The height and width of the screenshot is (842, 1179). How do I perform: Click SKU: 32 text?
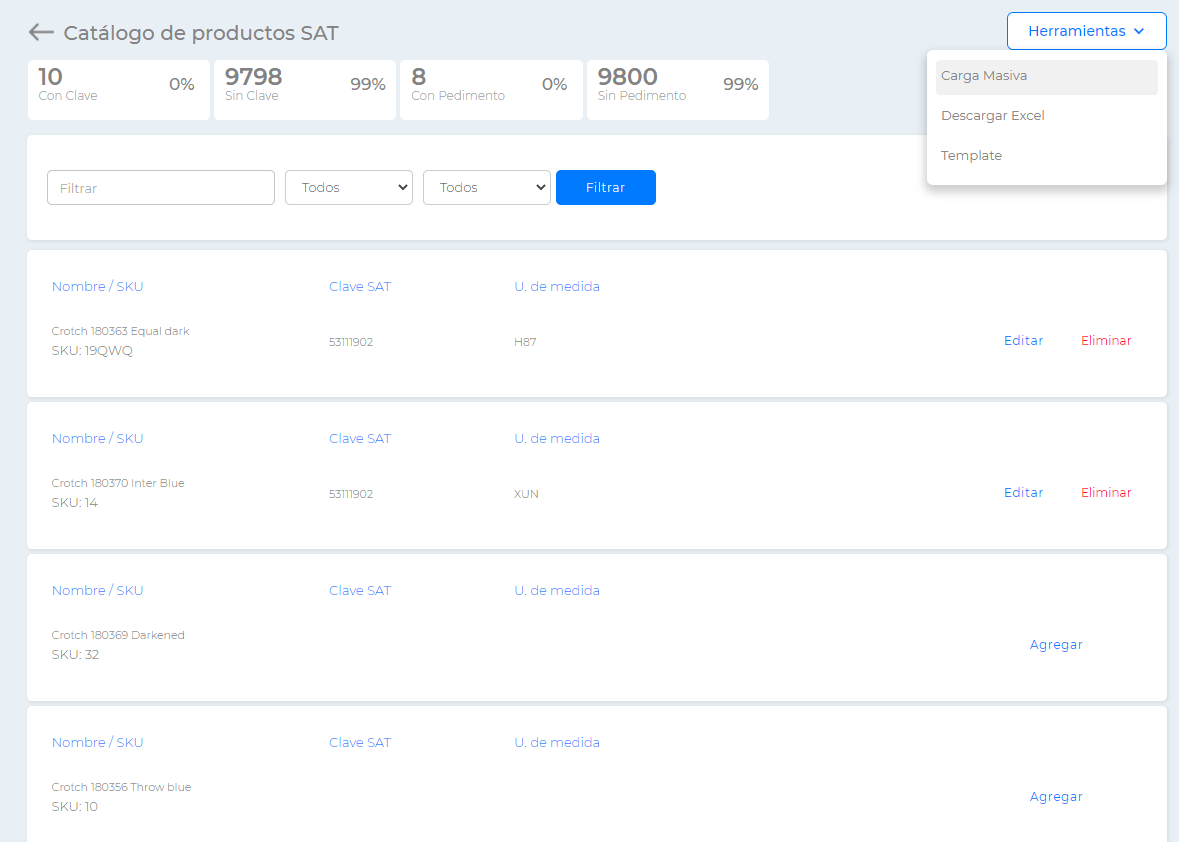click(75, 655)
